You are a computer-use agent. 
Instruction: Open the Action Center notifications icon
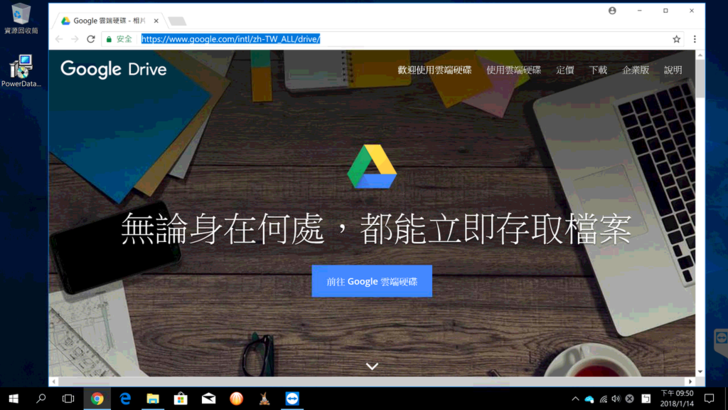tap(709, 399)
